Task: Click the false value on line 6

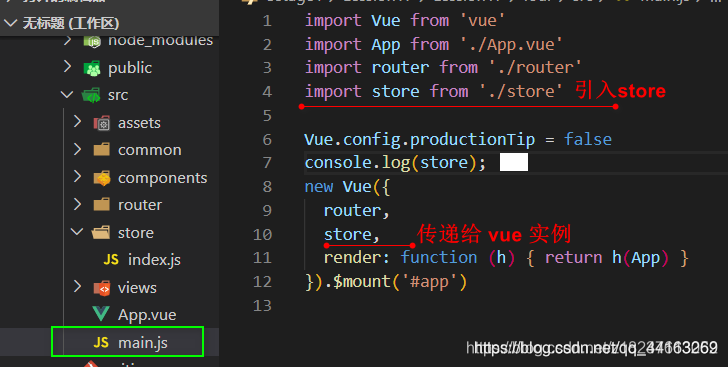Action: click(x=588, y=139)
